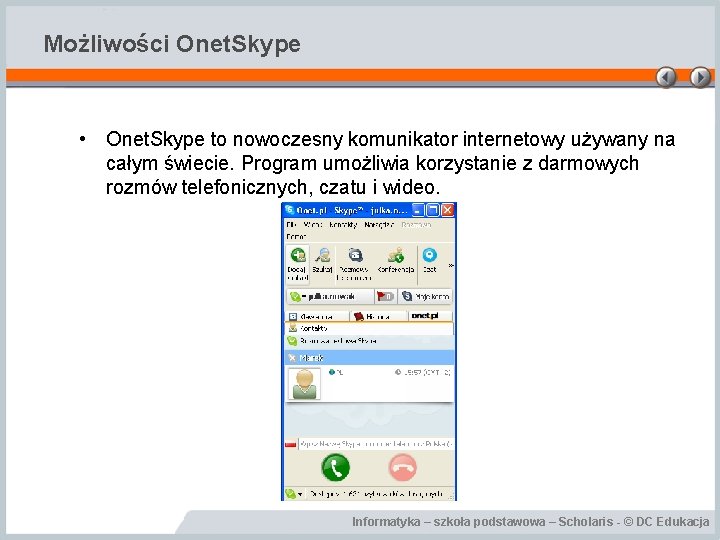Open the second menu item Widok
The height and width of the screenshot is (540, 720).
pyautogui.click(x=313, y=225)
